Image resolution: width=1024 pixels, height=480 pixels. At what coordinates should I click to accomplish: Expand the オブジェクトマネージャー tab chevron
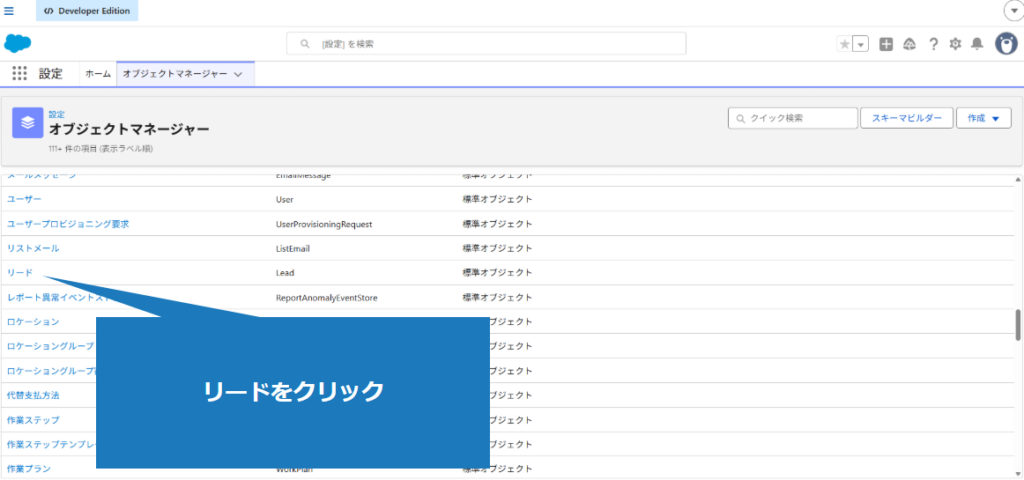click(238, 74)
